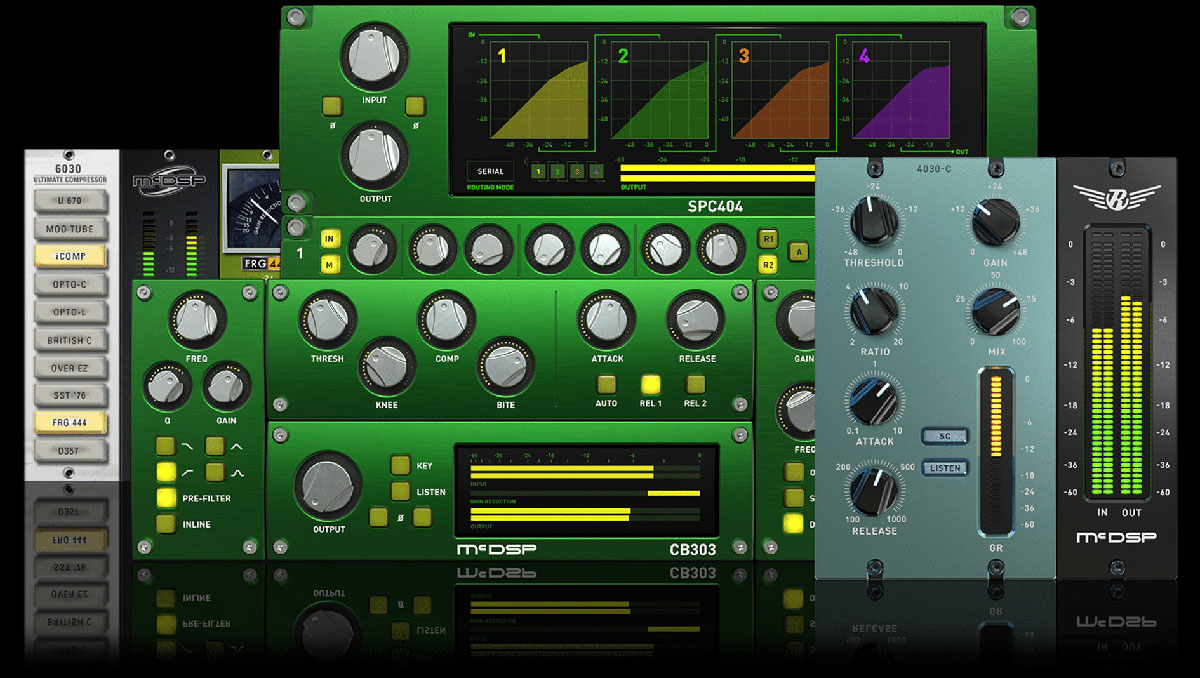Click the RELEASE knob in CB303
This screenshot has width=1200, height=678.
pos(697,321)
